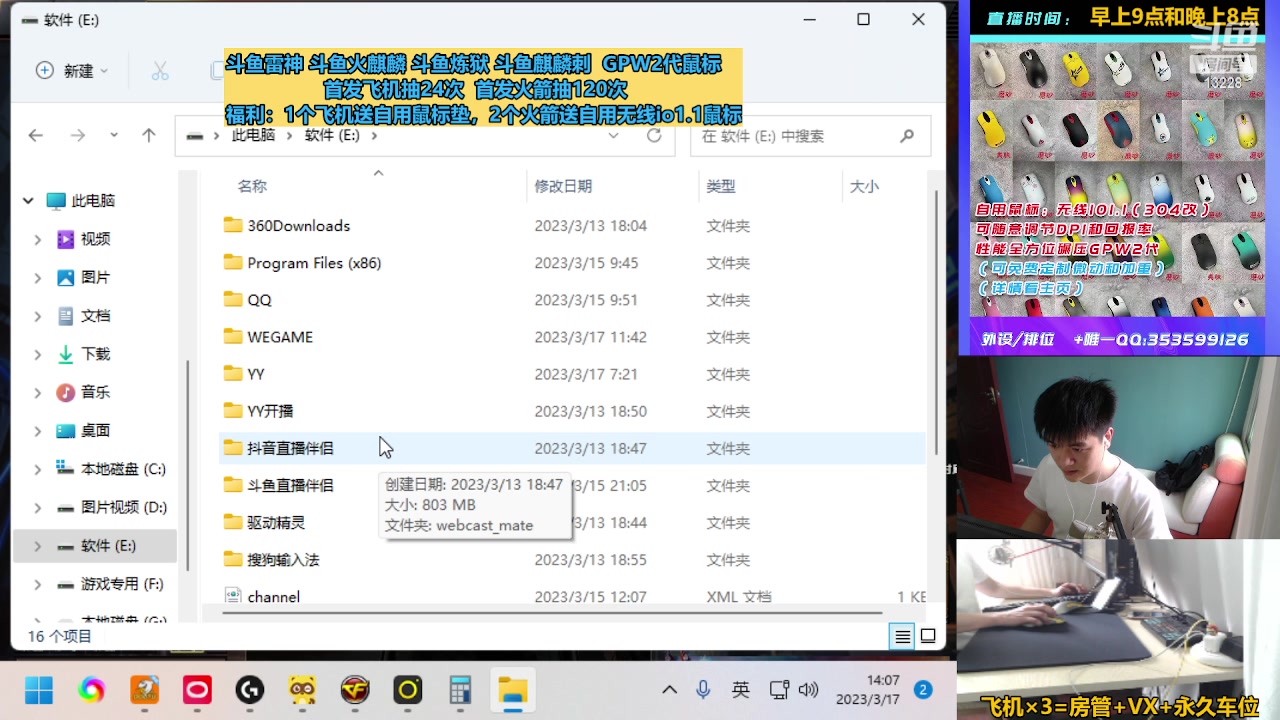The width and height of the screenshot is (1280, 720).
Task: Open clock showing 14:07 2023/3/17
Action: [868, 690]
